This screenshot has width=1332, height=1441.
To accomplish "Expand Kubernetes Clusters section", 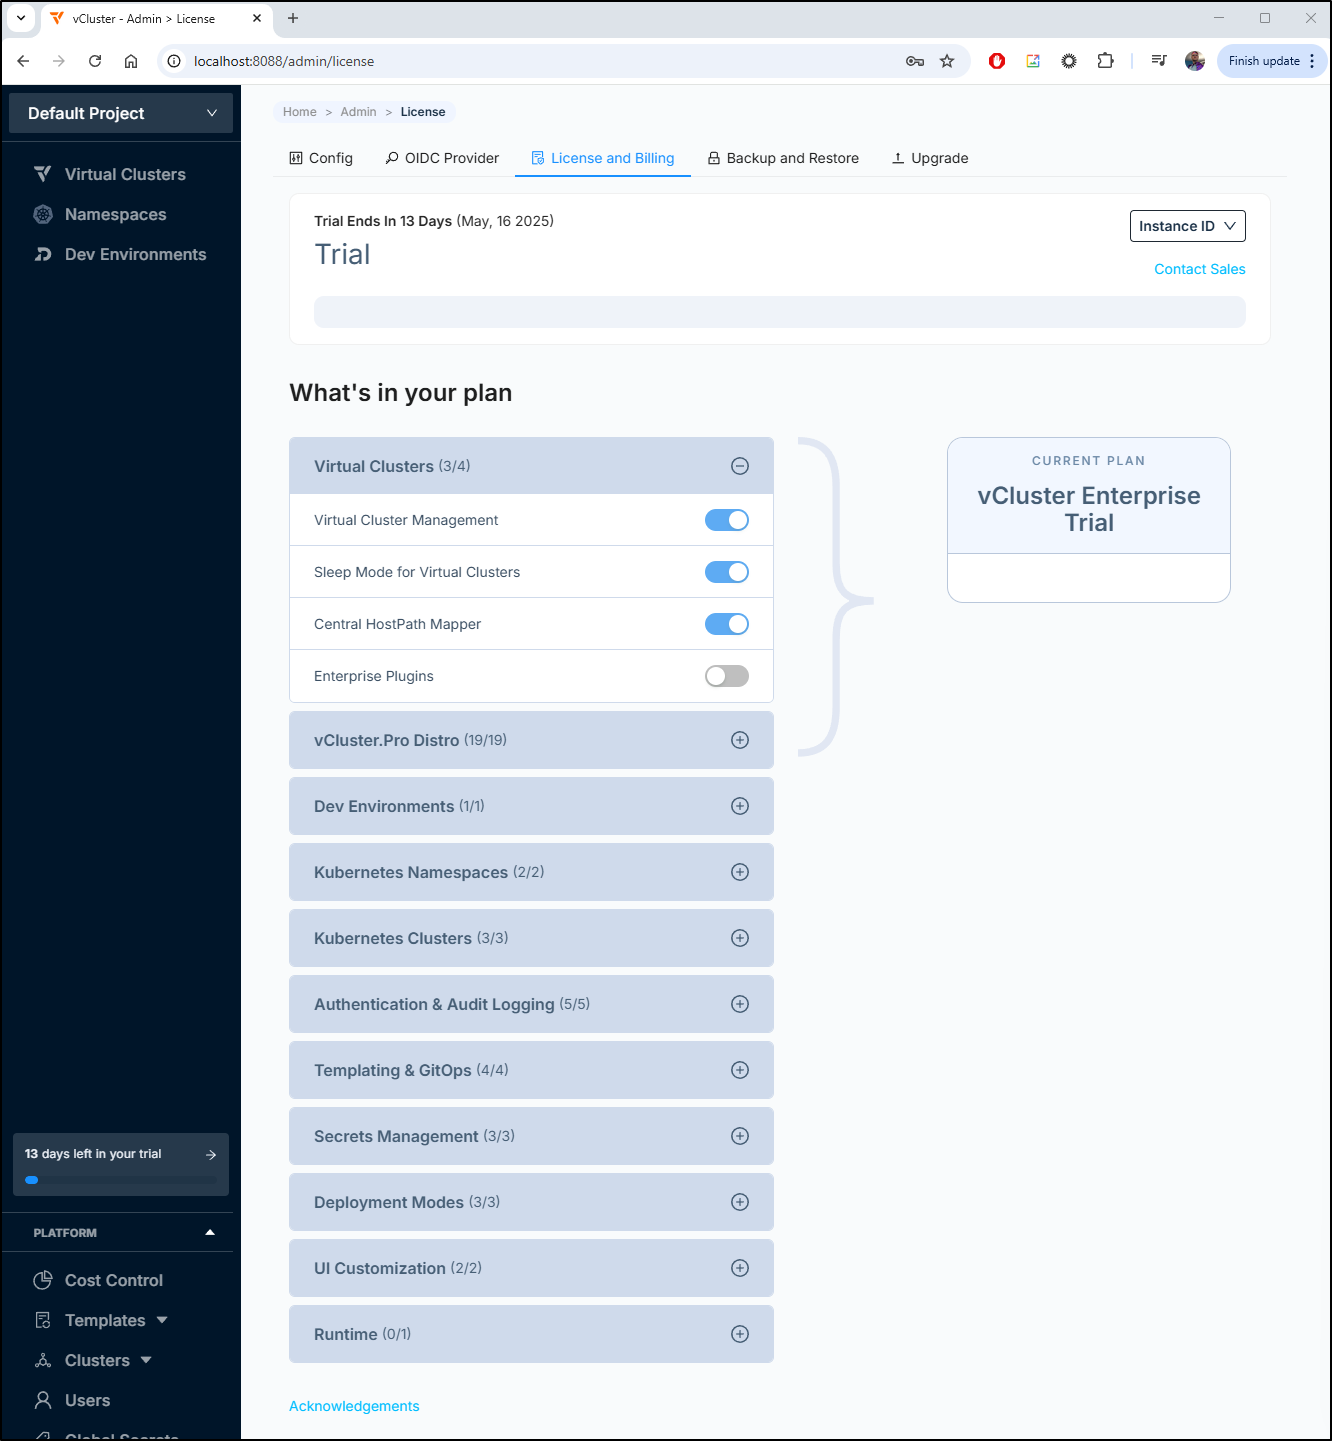I will pyautogui.click(x=740, y=938).
